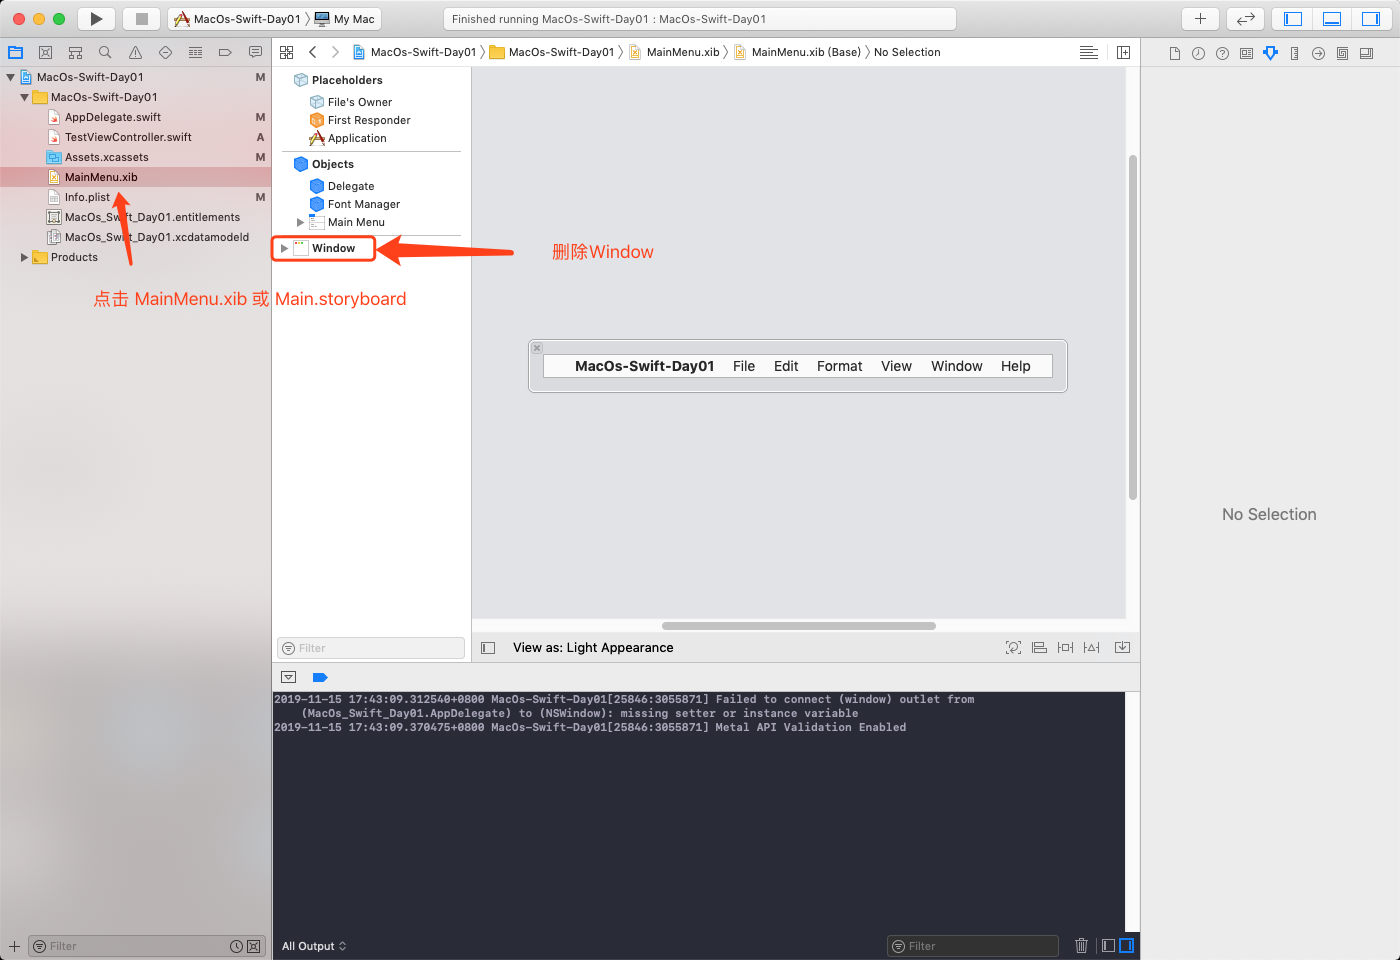Viewport: 1400px width, 960px height.
Task: Click the document outline Filter field
Action: tap(371, 648)
